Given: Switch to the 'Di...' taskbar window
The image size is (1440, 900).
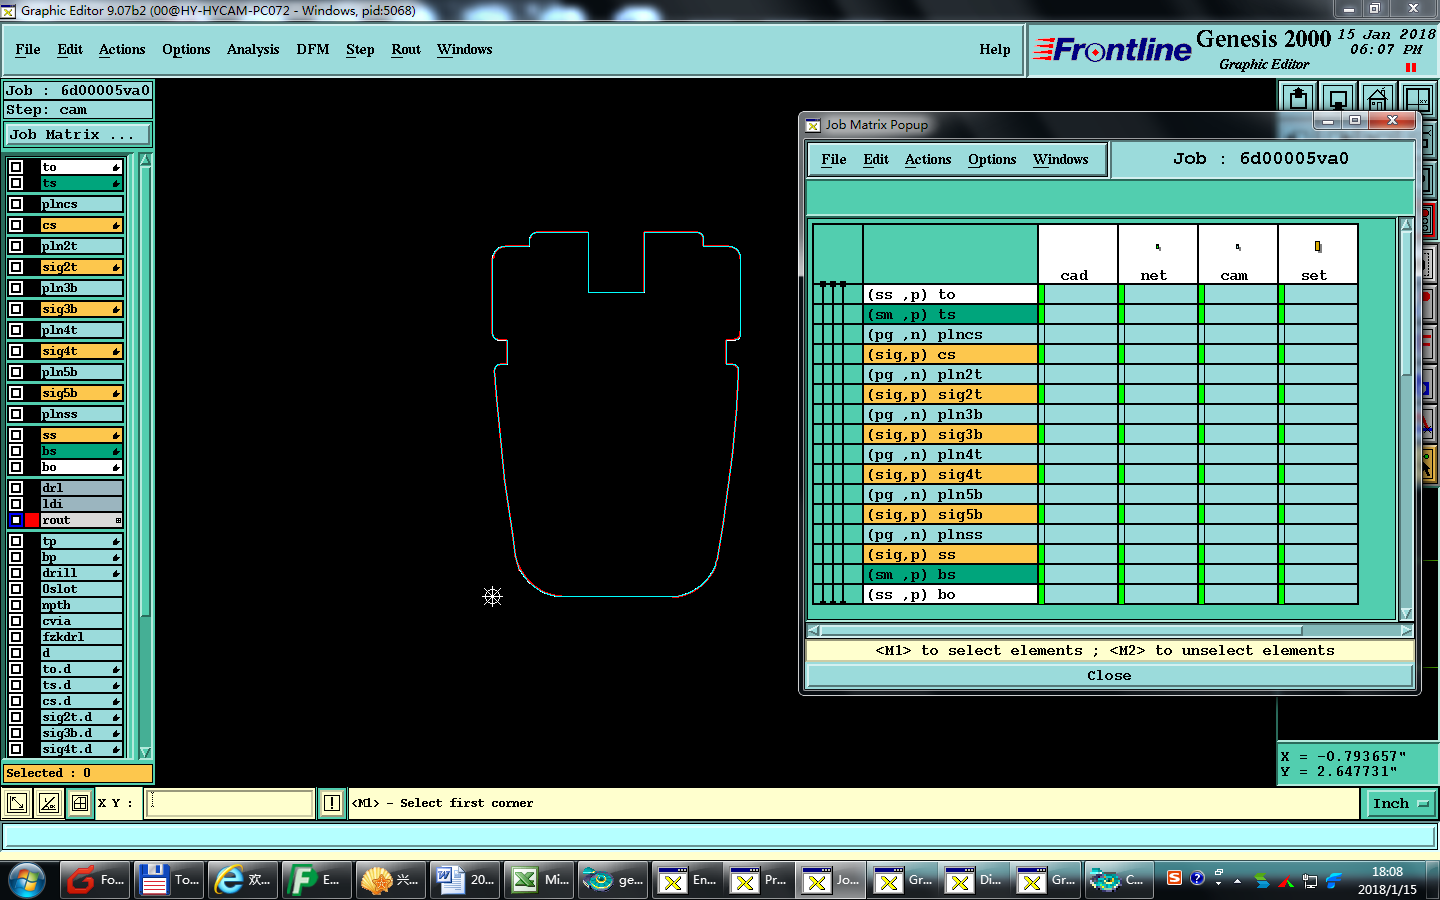Looking at the screenshot, I should coord(975,880).
